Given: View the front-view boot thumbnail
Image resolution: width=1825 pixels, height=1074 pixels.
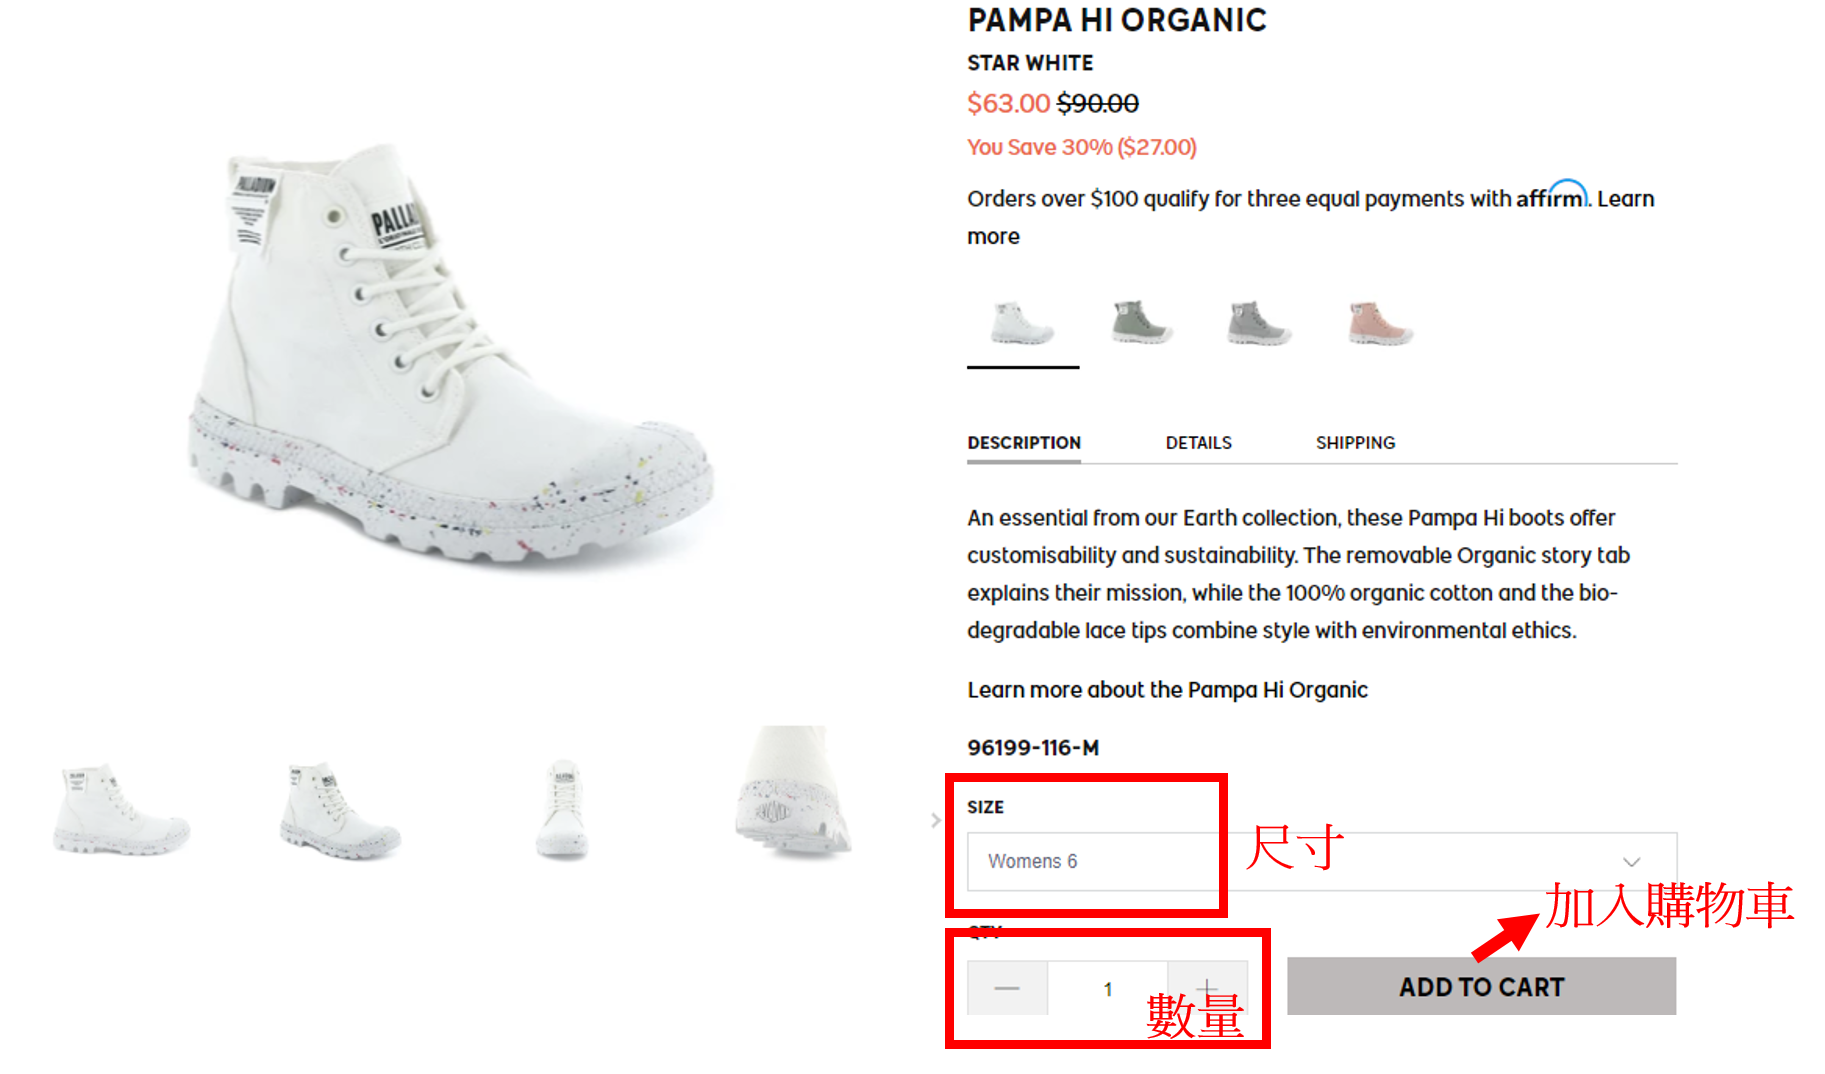Looking at the screenshot, I should [x=563, y=811].
